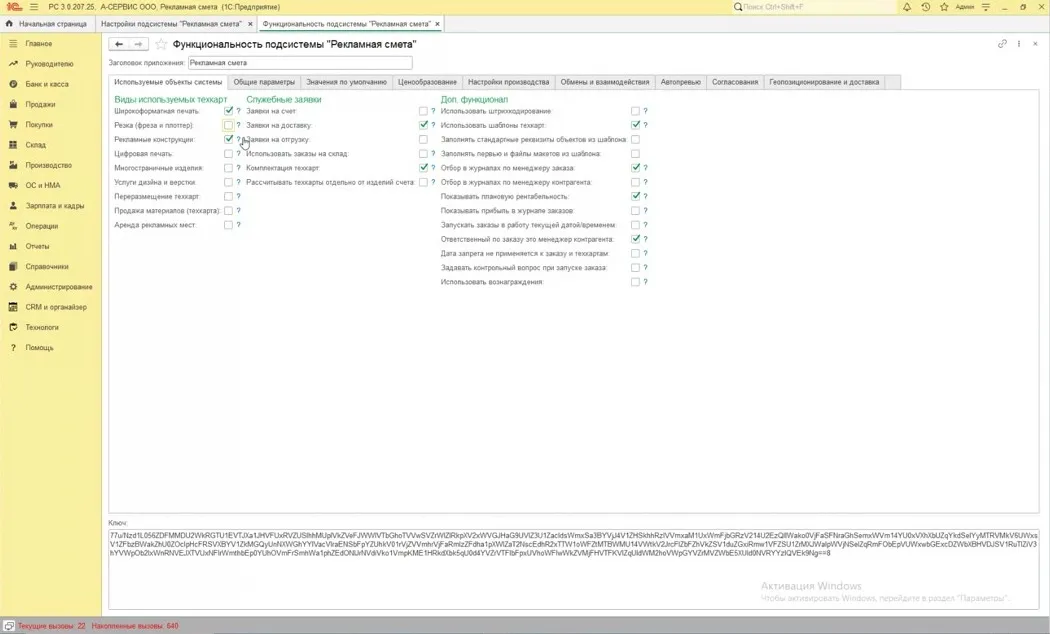The height and width of the screenshot is (634, 1050).
Task: Open the Продажи section
Action: click(x=40, y=104)
